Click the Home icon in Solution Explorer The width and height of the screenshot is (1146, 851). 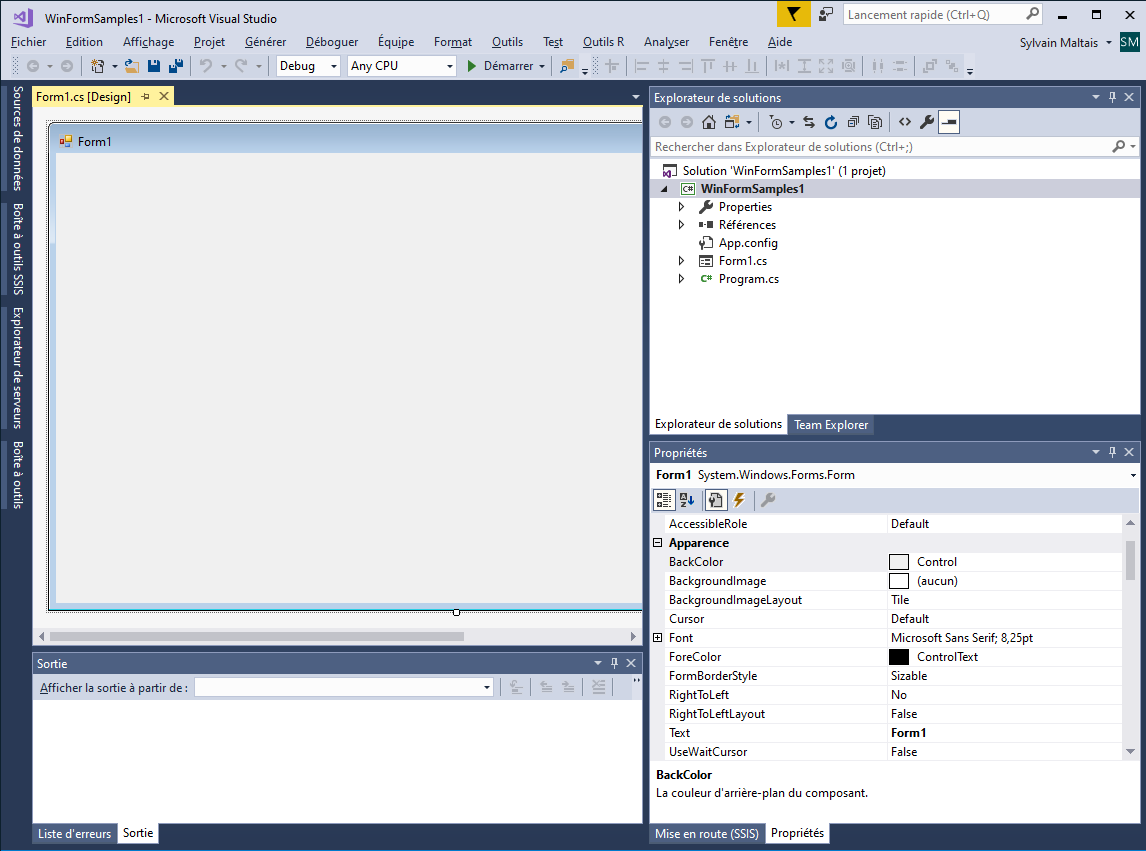pyautogui.click(x=708, y=122)
